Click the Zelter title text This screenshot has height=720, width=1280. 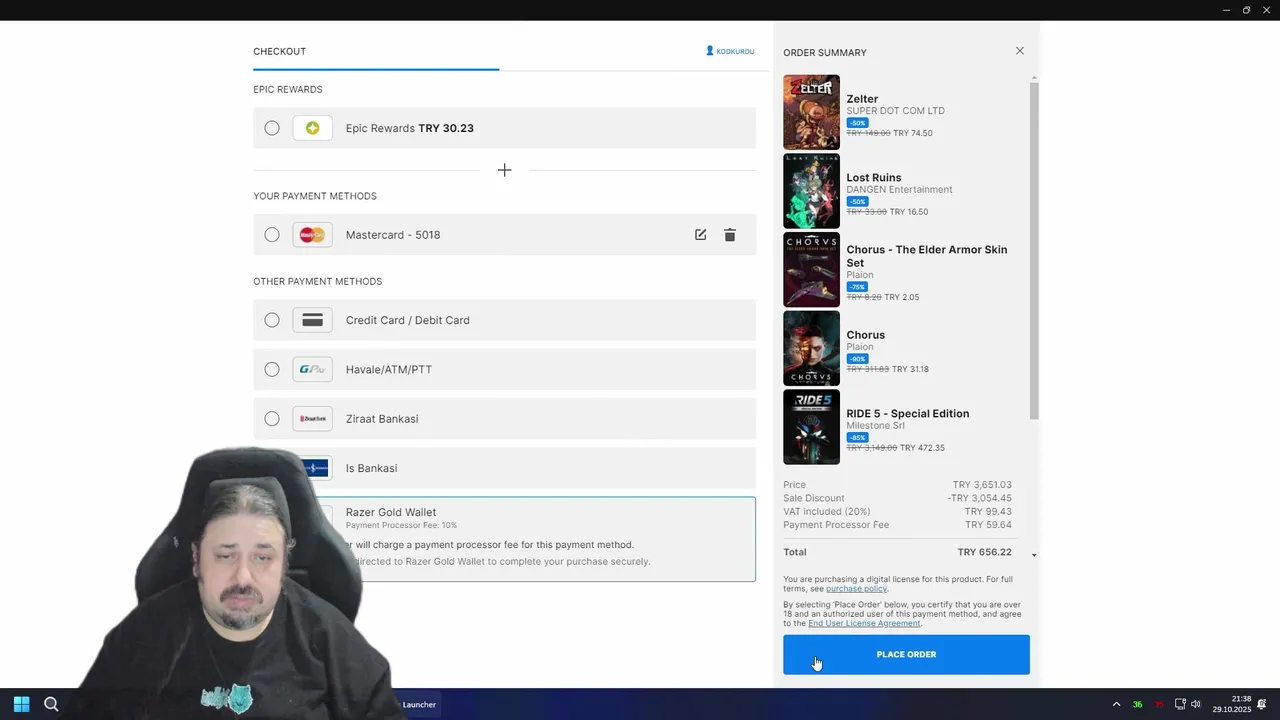(862, 99)
